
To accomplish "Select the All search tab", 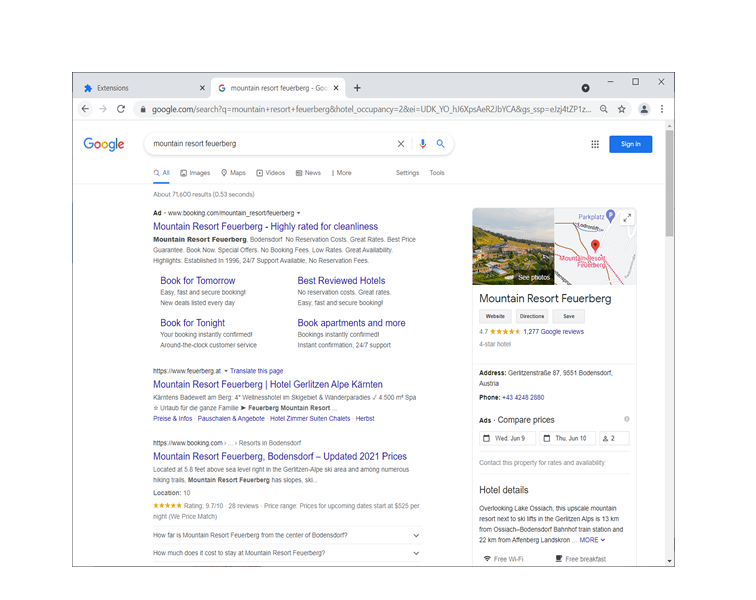I will click(162, 173).
